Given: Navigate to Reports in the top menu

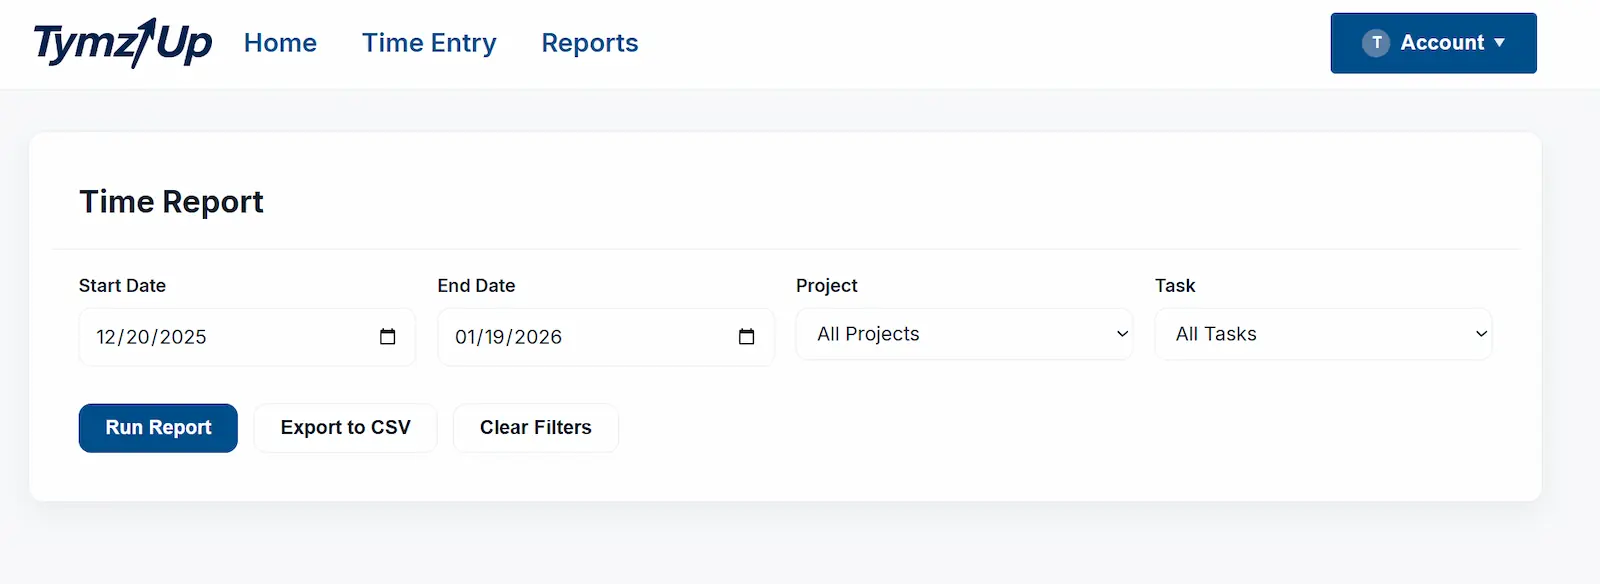Looking at the screenshot, I should (x=590, y=43).
